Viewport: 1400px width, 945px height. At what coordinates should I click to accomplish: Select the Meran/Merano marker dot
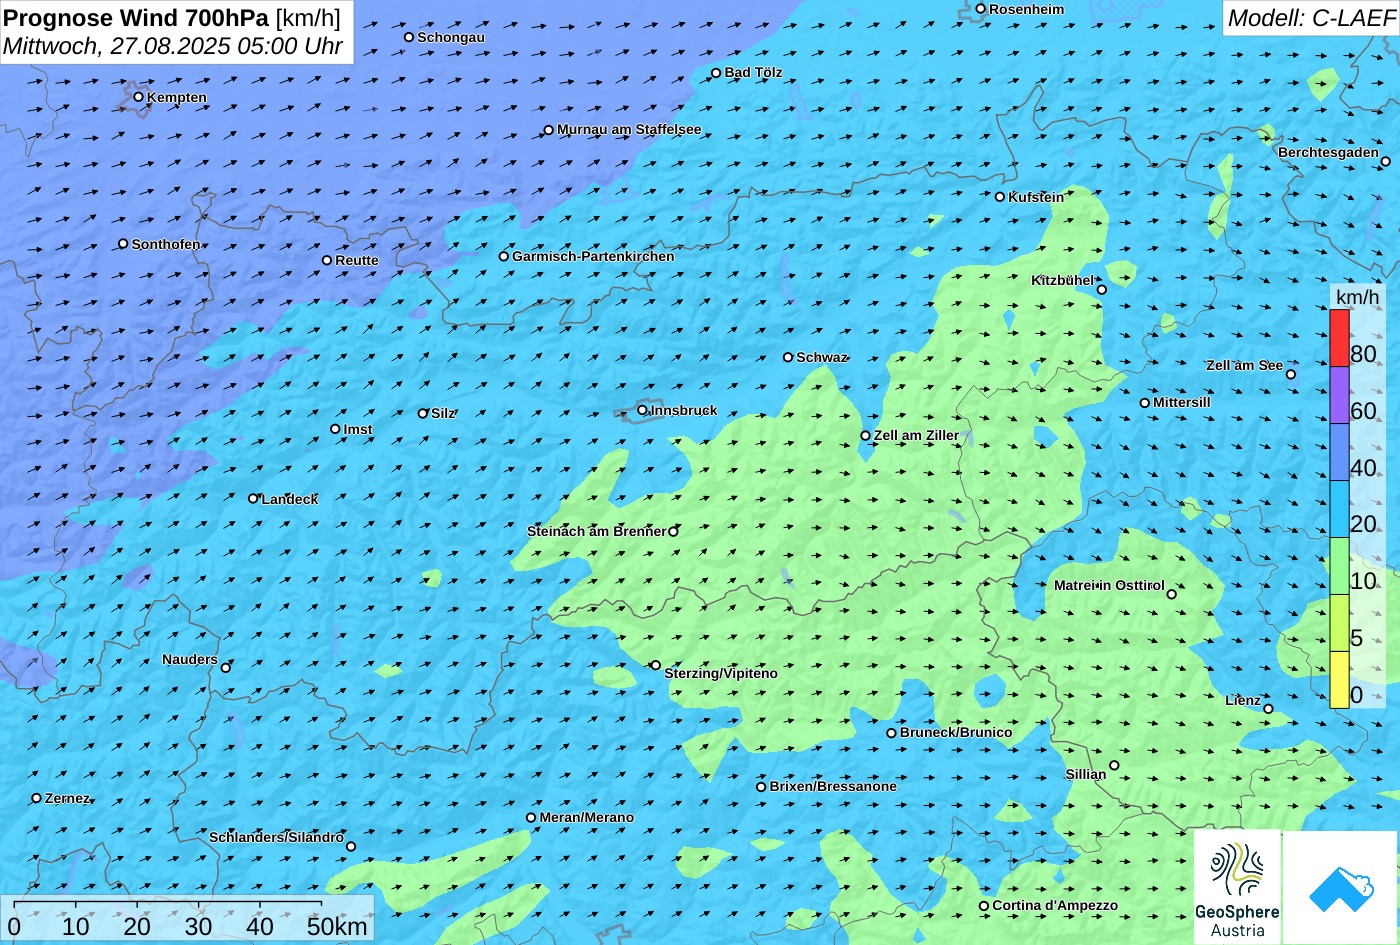click(531, 818)
